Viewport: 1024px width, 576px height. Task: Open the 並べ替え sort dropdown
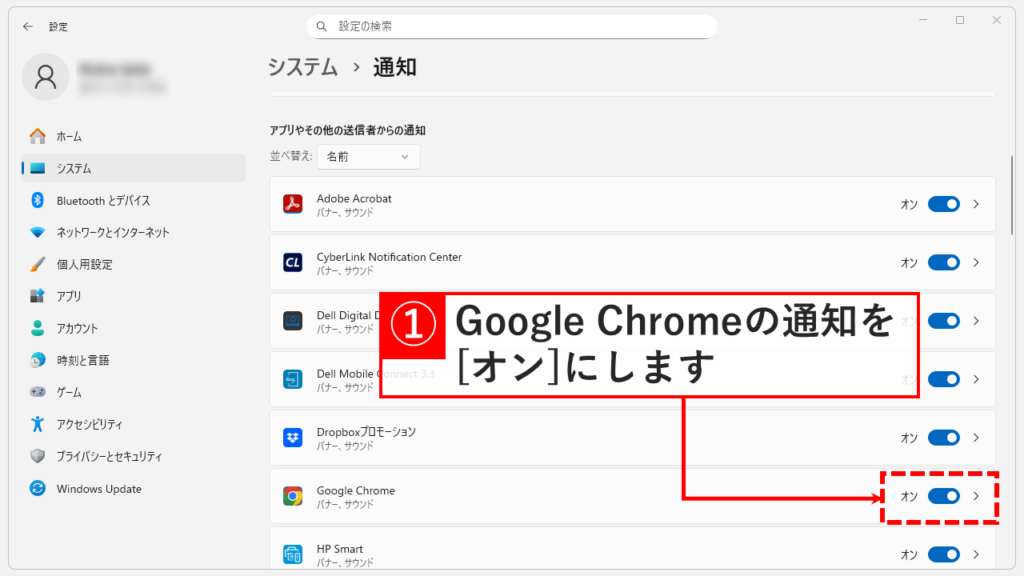pyautogui.click(x=368, y=157)
